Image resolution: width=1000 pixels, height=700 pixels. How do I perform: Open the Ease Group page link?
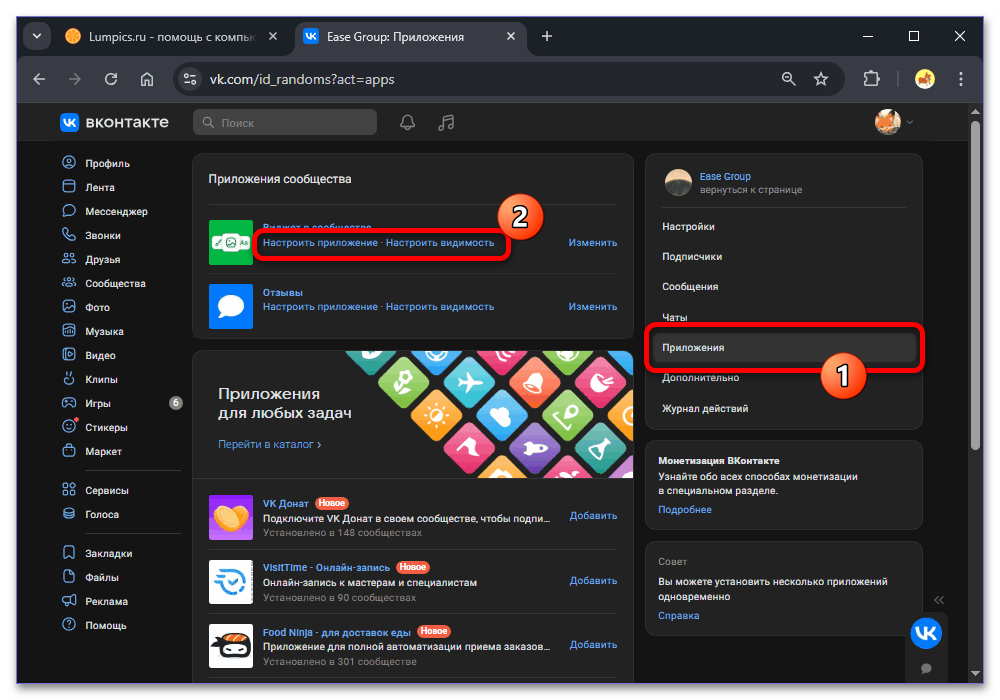725,176
